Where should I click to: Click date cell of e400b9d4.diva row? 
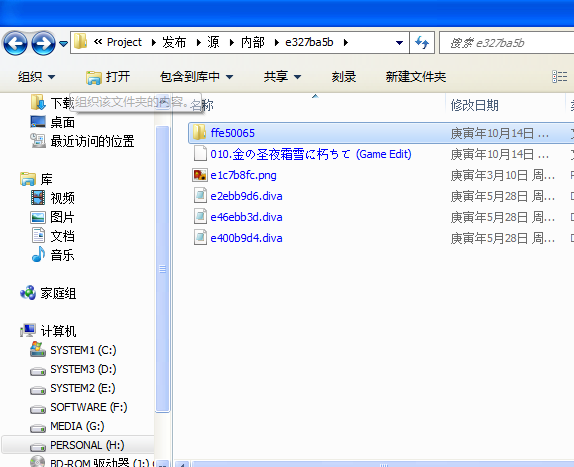(502, 239)
